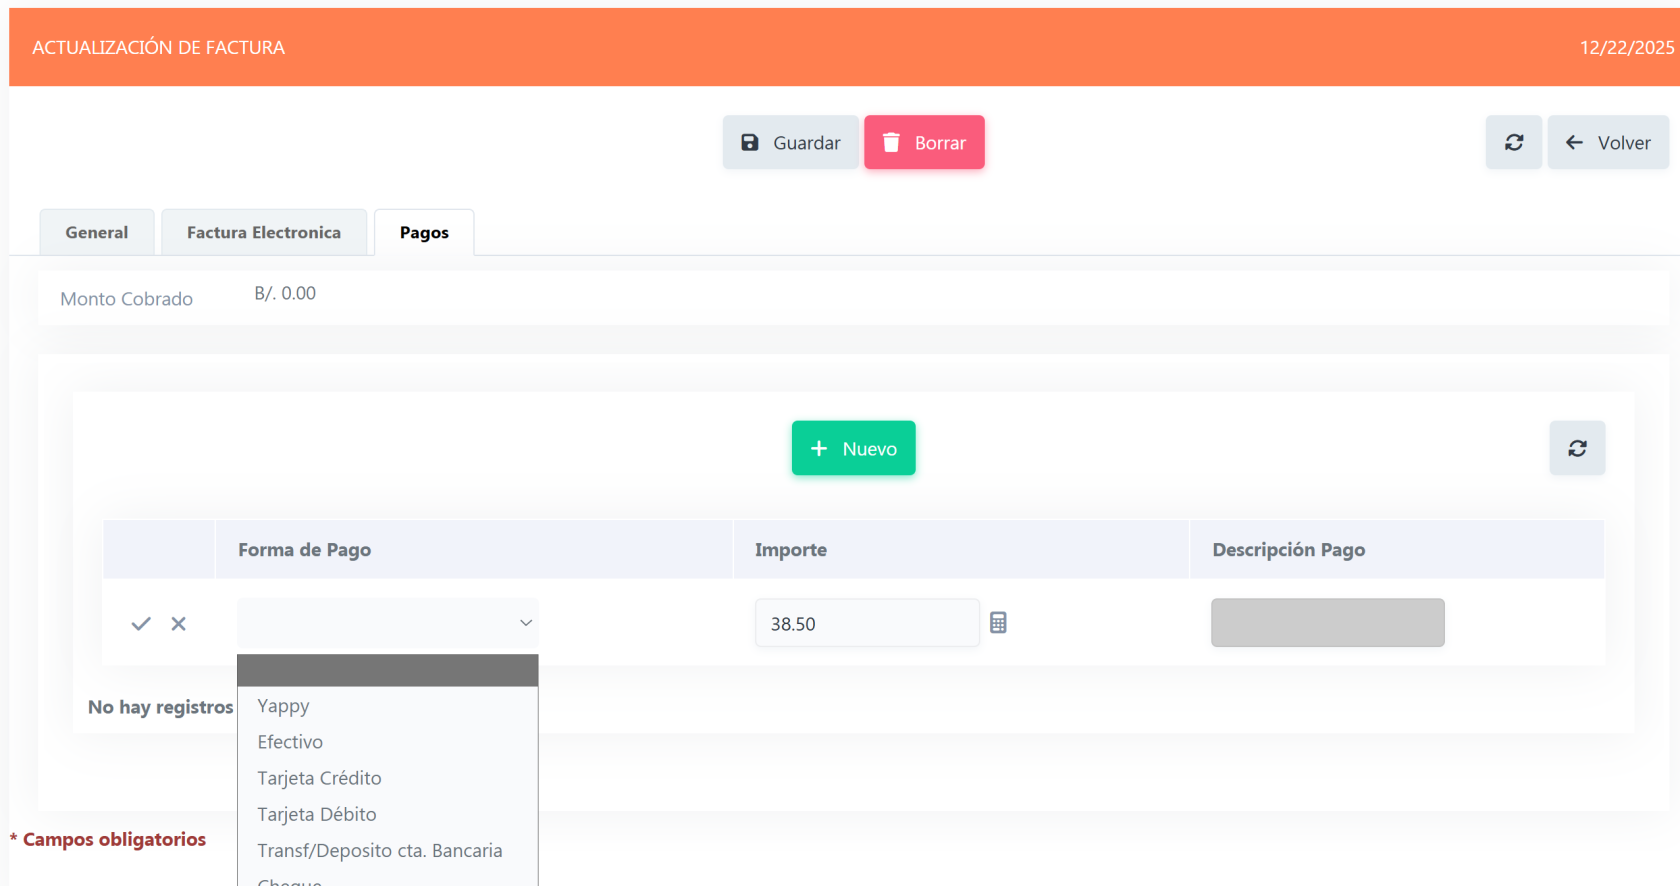Click the refresh icon next to Volver
Image resolution: width=1680 pixels, height=886 pixels.
click(1513, 143)
